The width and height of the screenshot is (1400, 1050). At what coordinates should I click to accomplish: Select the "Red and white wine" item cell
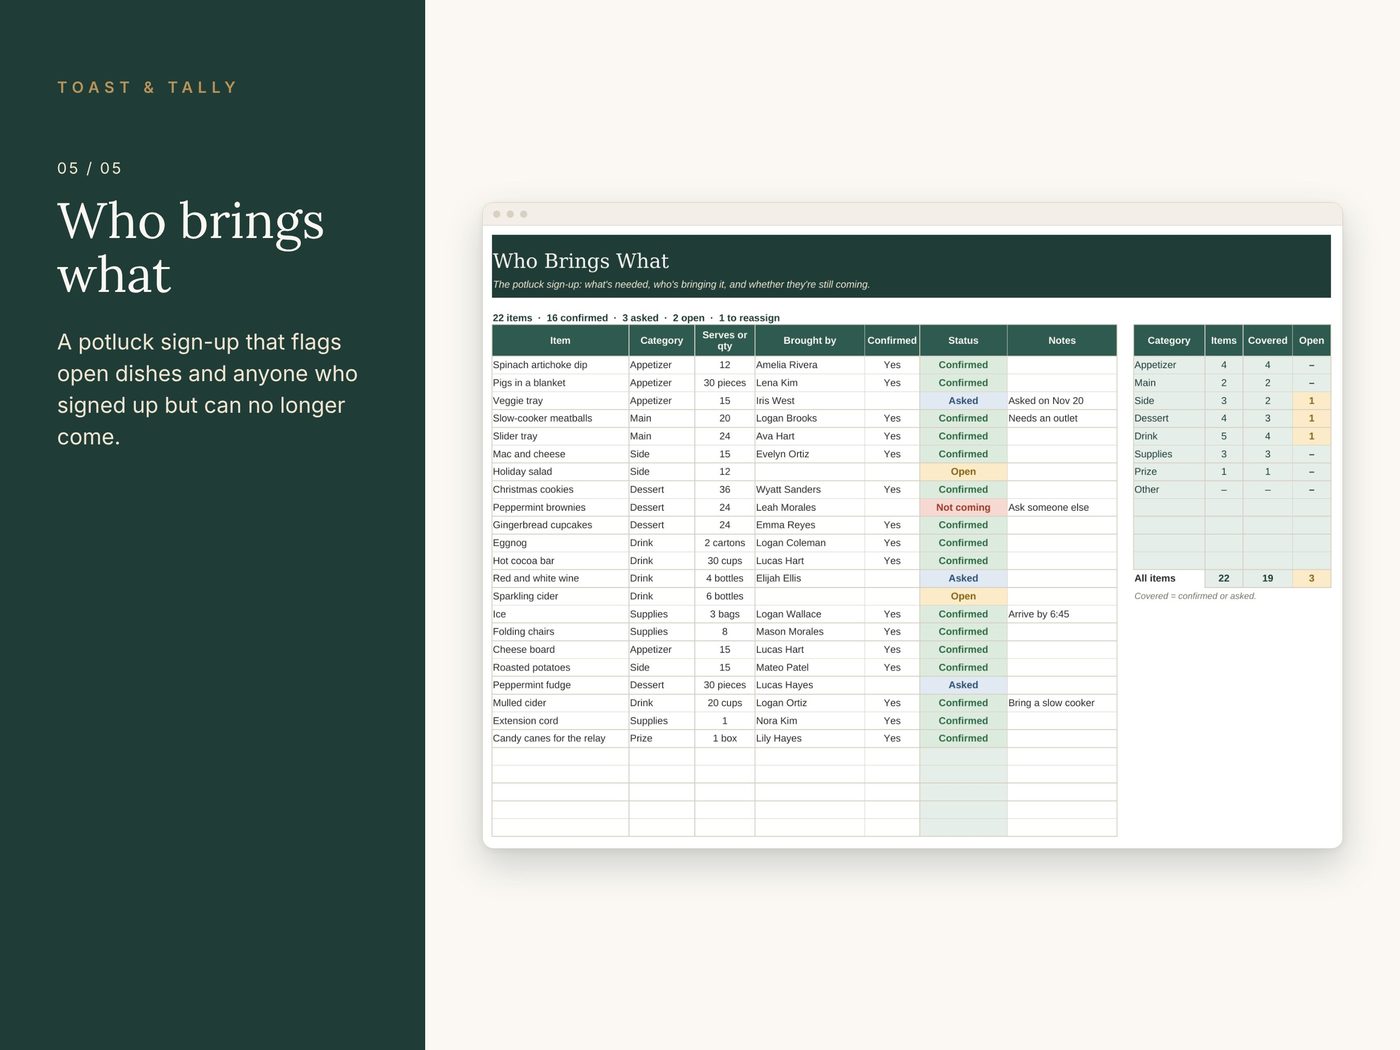(x=560, y=578)
